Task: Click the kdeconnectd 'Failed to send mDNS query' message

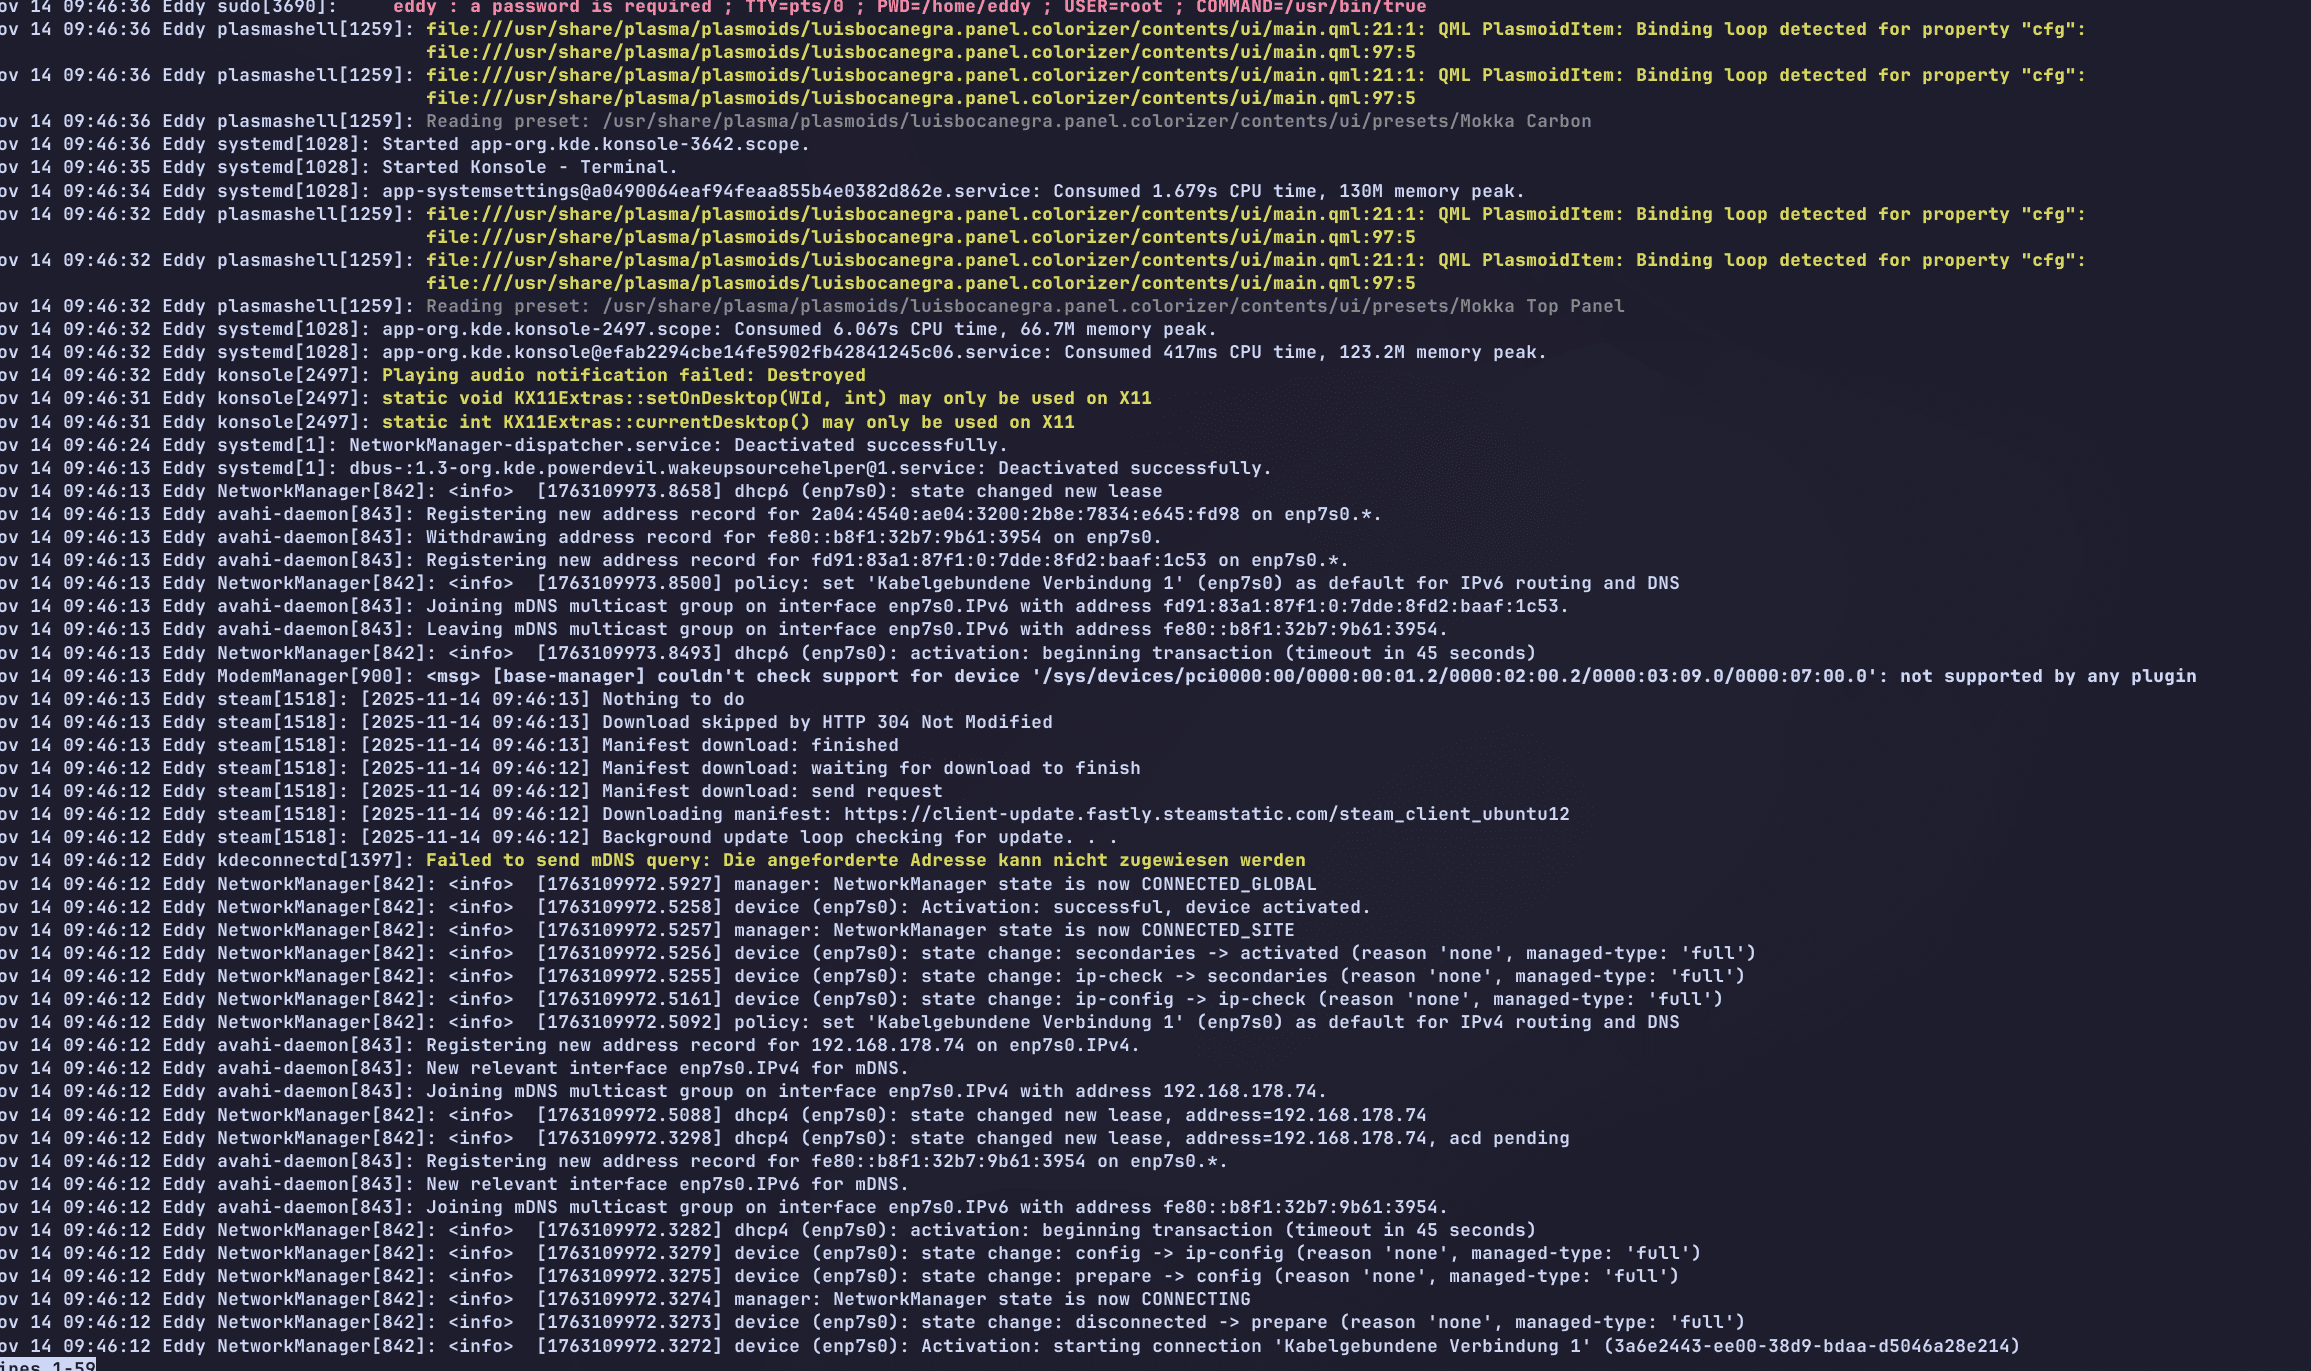Action: point(865,860)
